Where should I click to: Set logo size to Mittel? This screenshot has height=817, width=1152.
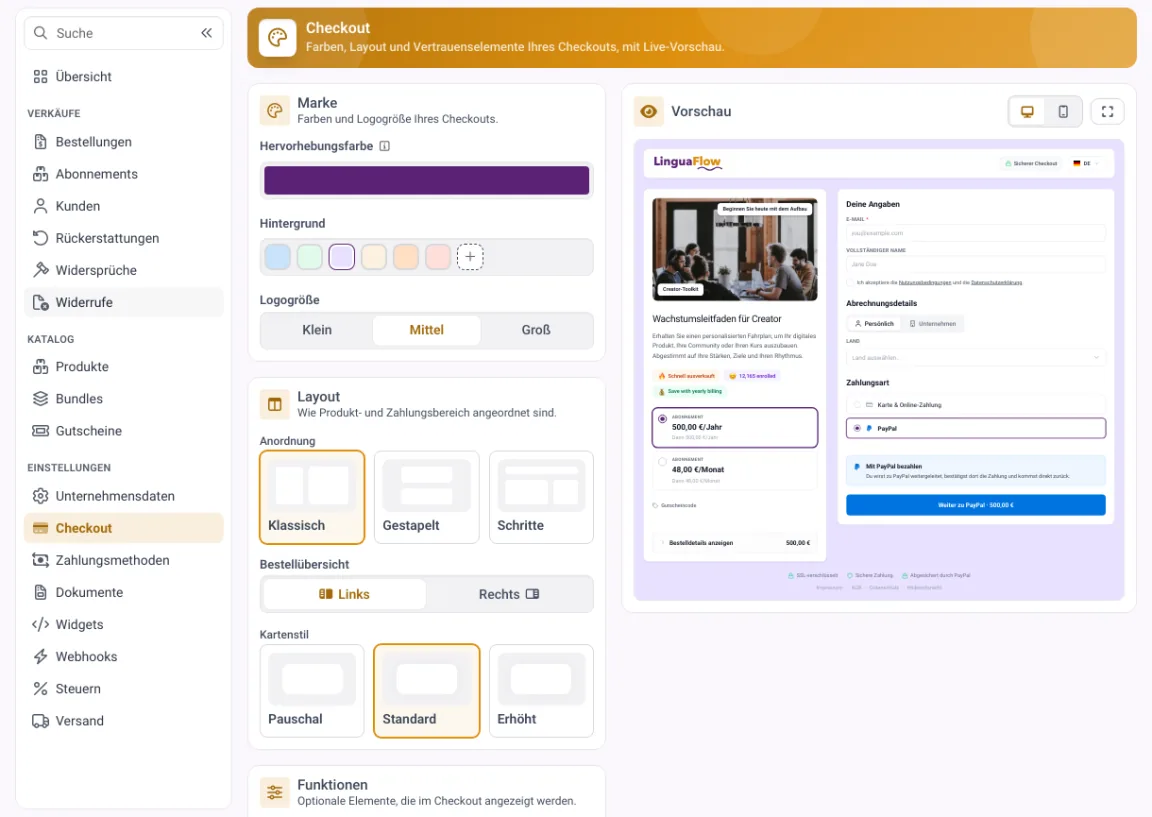tap(427, 331)
